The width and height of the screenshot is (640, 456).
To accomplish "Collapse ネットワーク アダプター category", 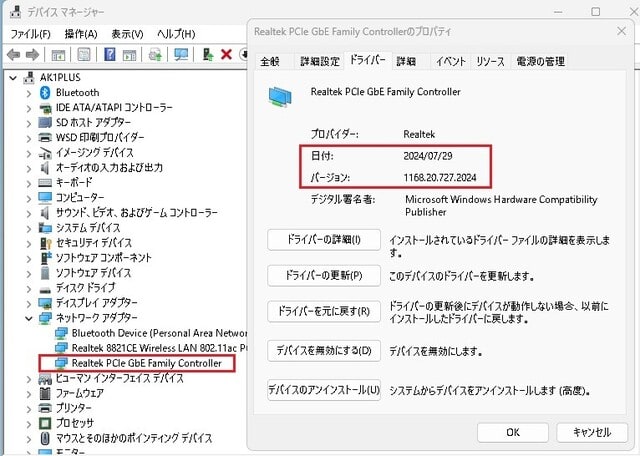I will 29,318.
